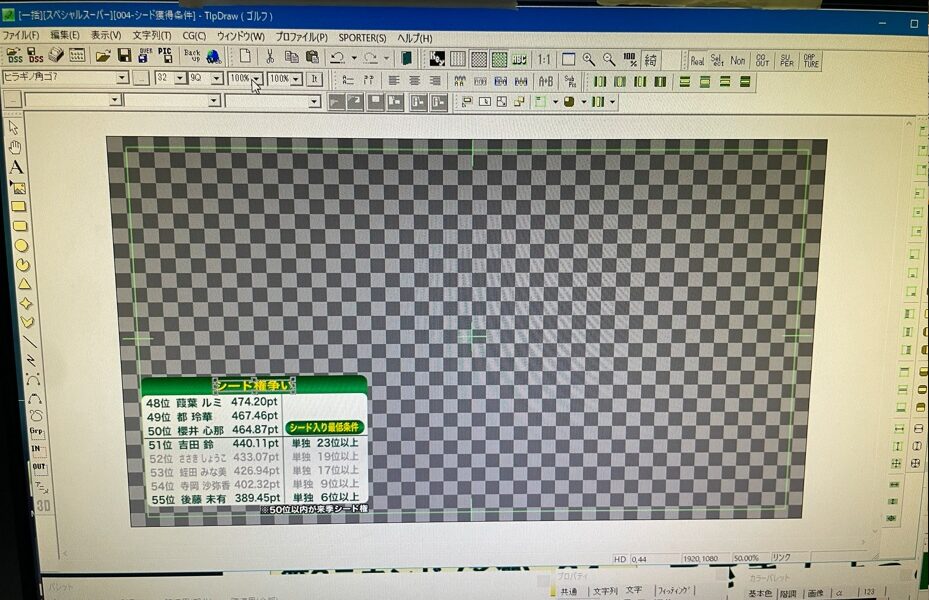Click the 1:1 actual size button
Screen dimensions: 929x600
click(x=544, y=59)
